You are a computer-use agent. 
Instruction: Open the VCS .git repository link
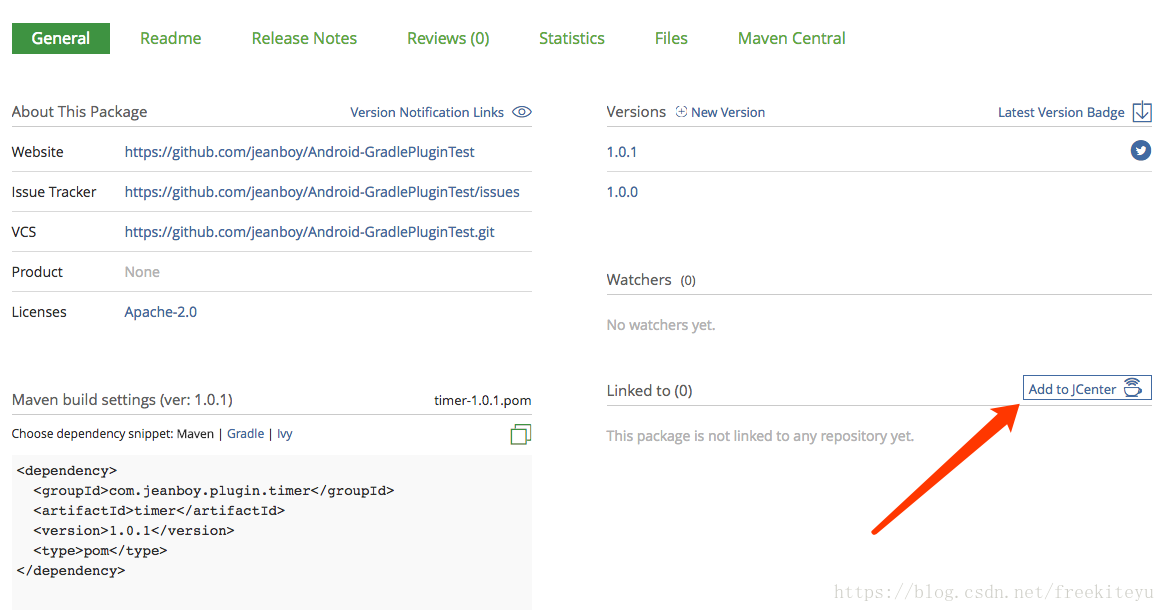pos(309,232)
